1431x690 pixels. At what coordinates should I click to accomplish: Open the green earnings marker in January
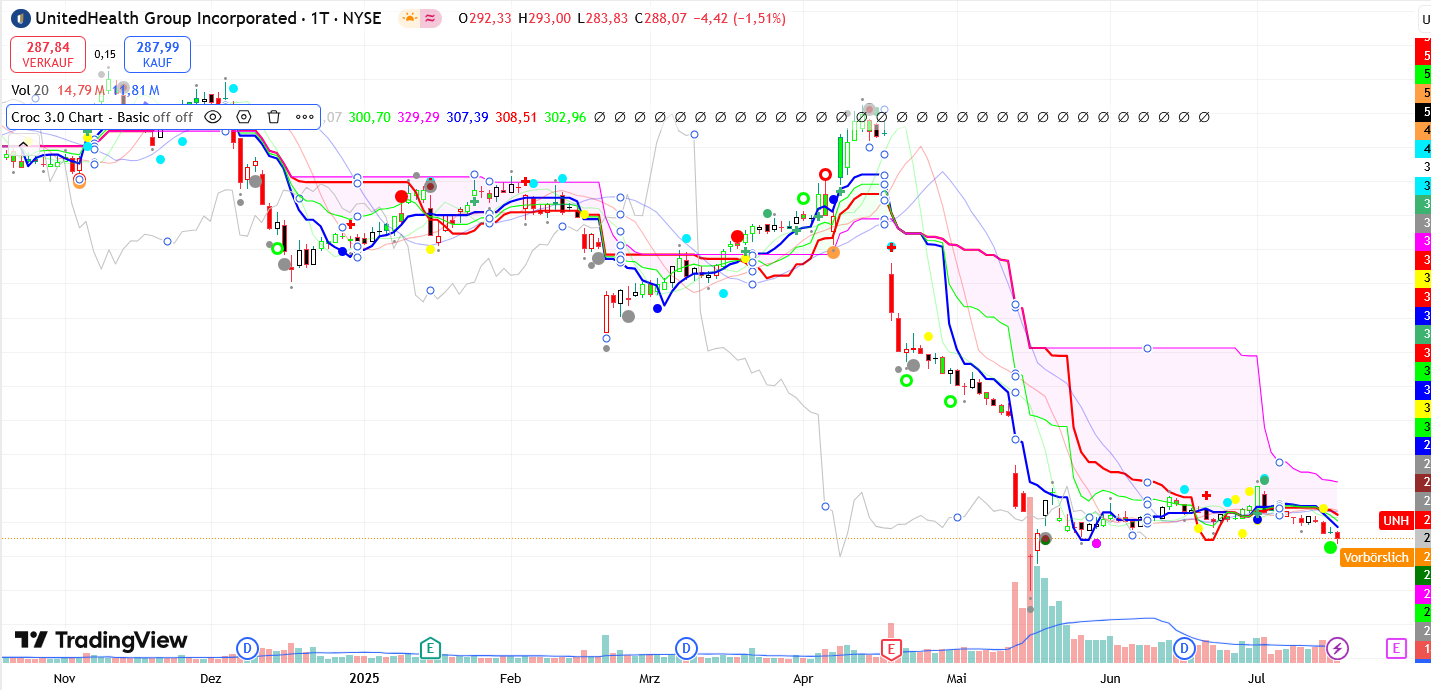430,649
